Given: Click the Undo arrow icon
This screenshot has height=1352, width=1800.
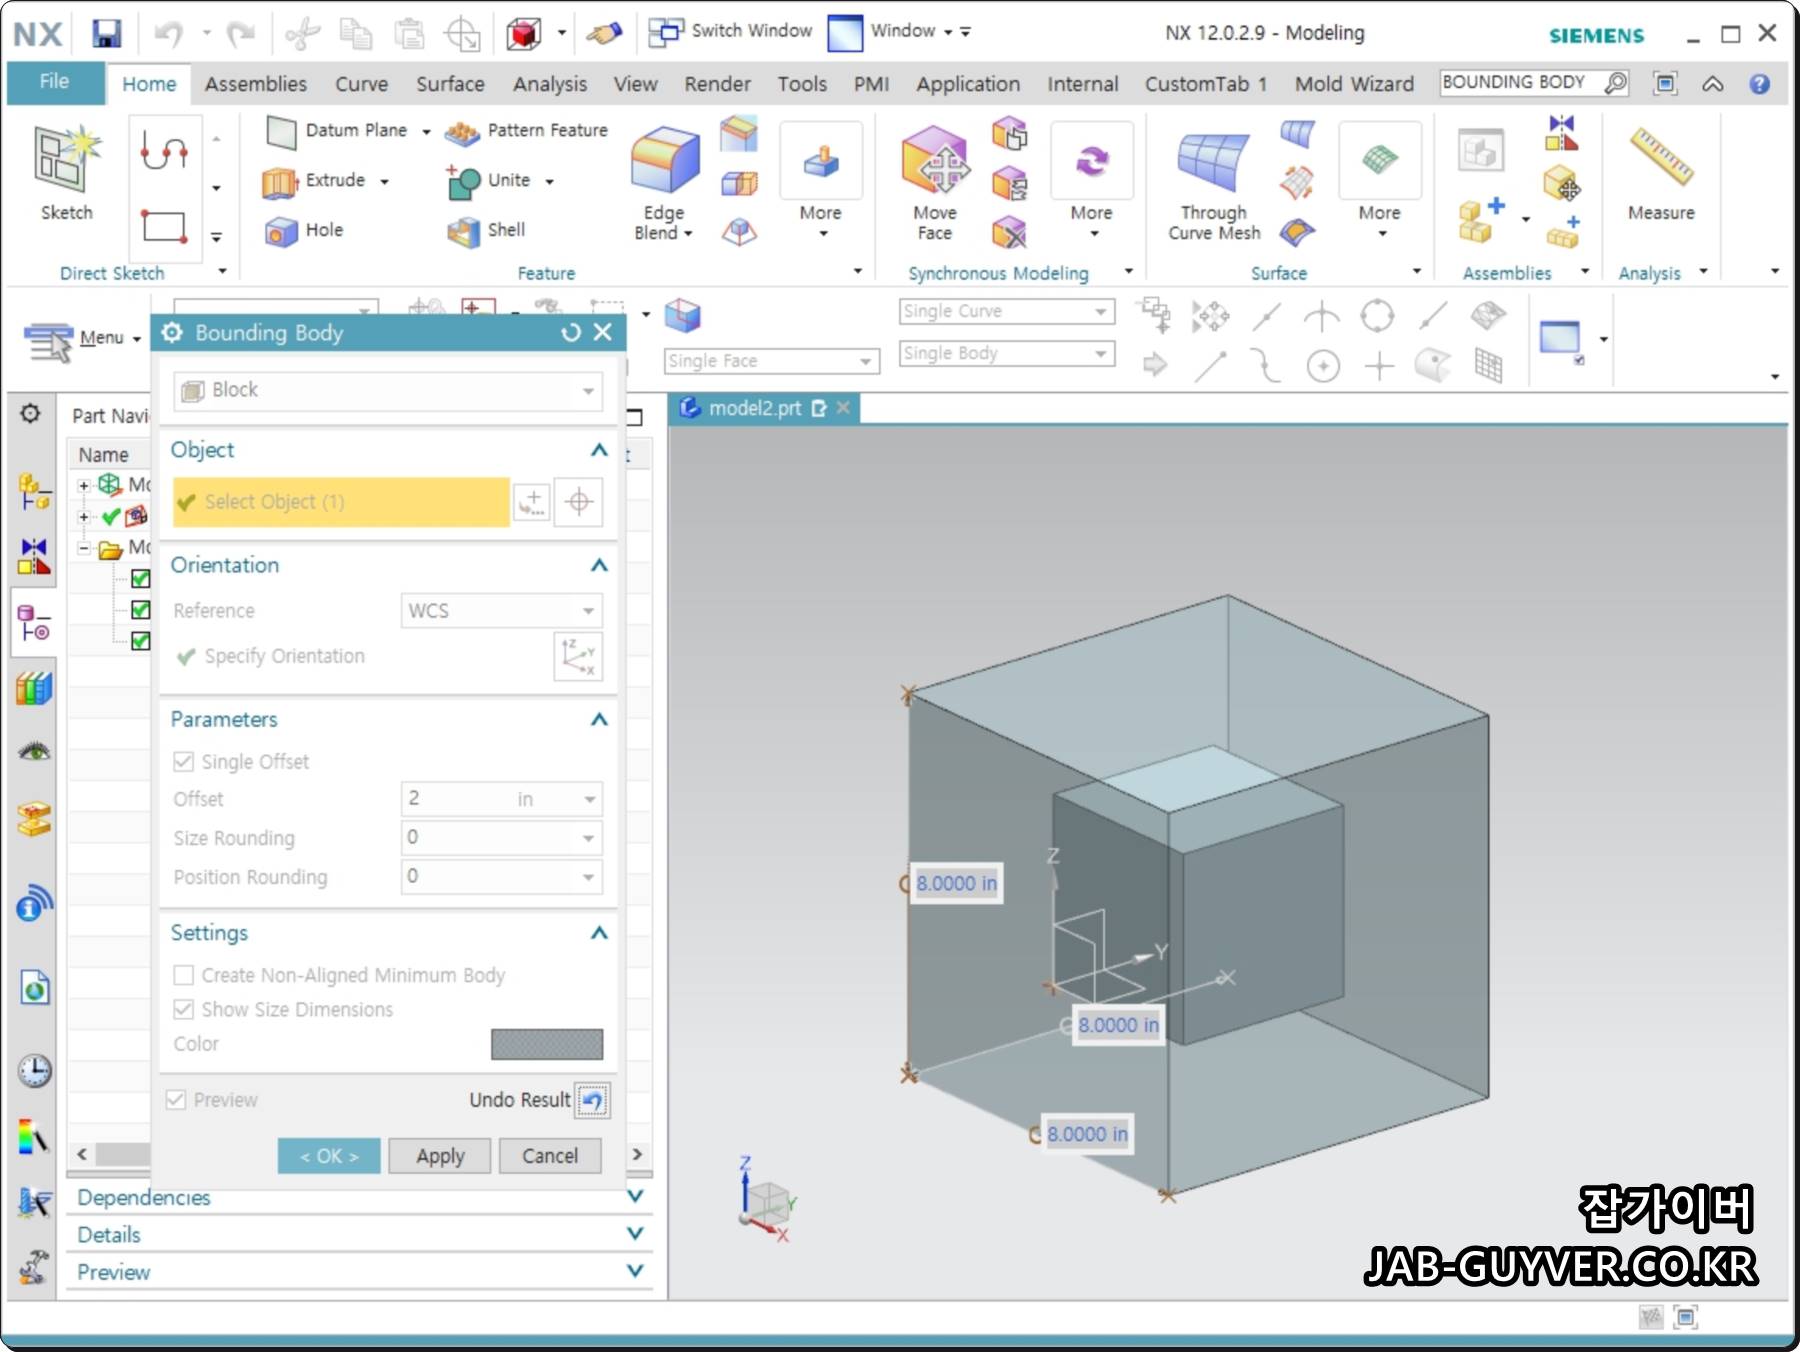Looking at the screenshot, I should point(168,34).
